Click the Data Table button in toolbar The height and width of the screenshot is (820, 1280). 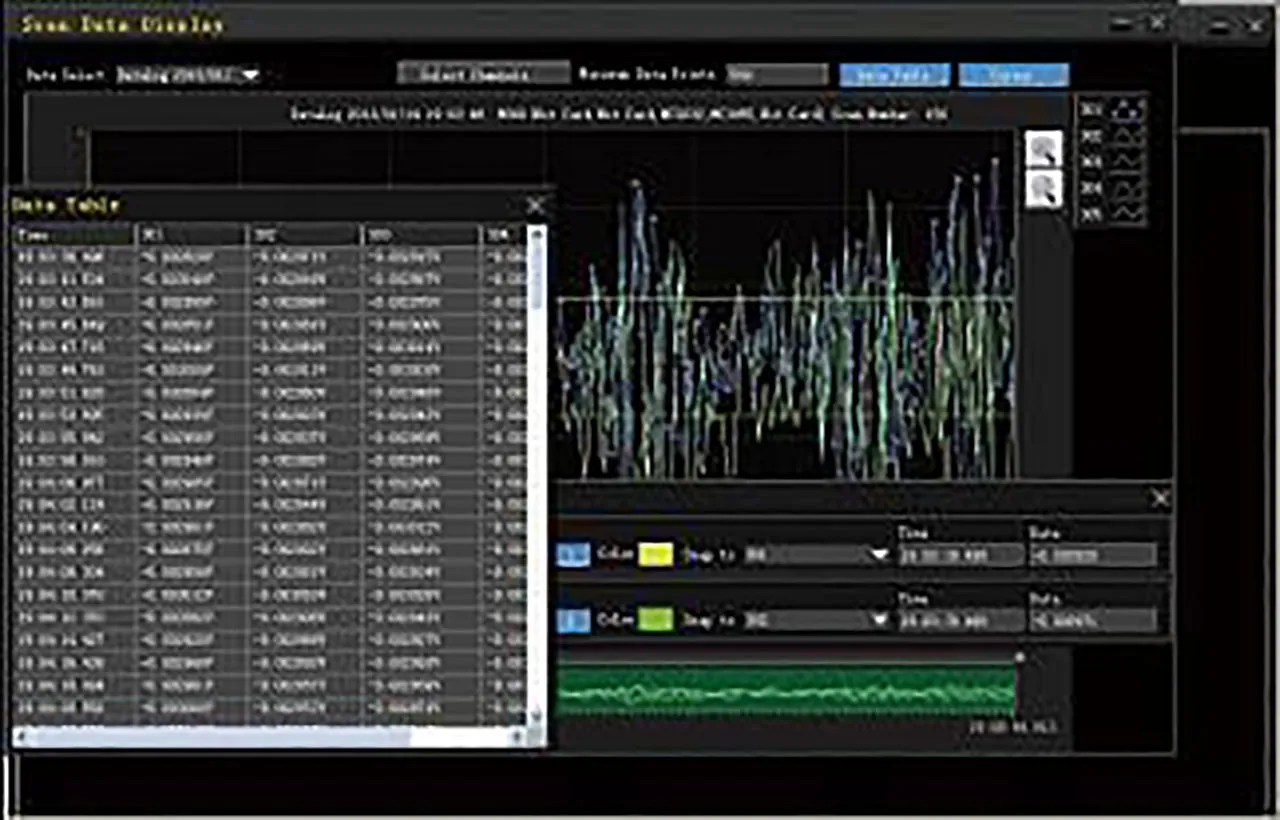coord(894,75)
